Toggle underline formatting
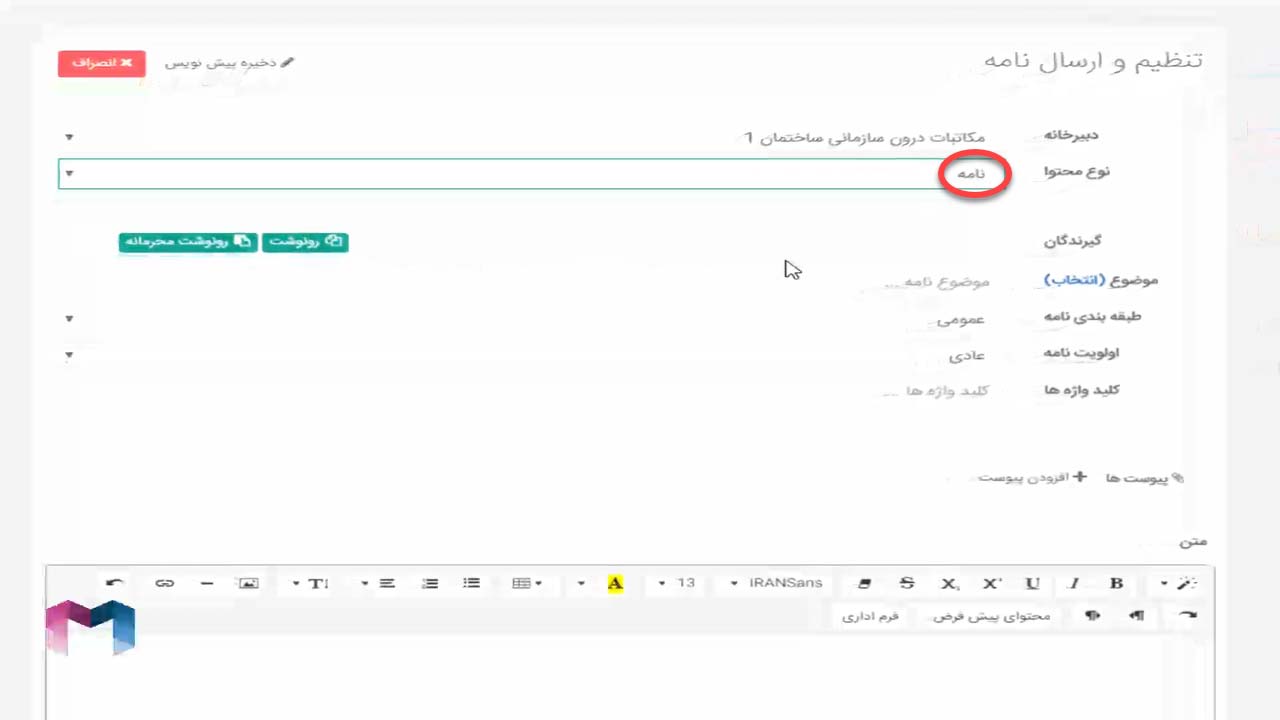 1033,583
